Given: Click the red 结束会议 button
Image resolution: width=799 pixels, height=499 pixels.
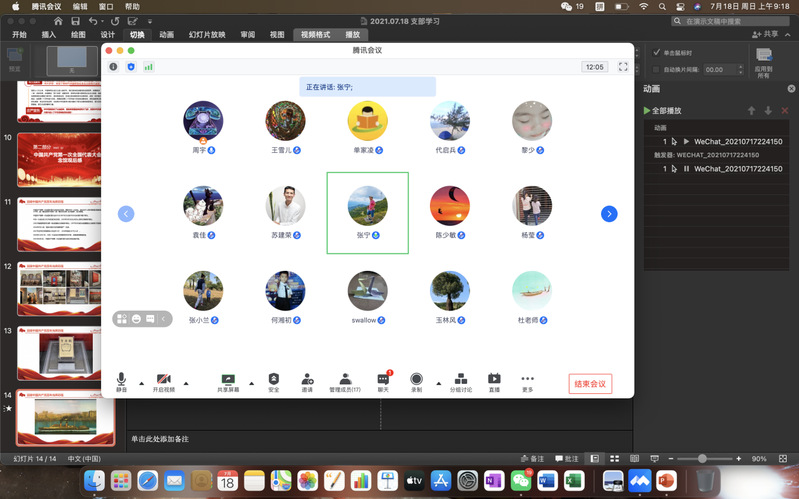Looking at the screenshot, I should [x=589, y=384].
